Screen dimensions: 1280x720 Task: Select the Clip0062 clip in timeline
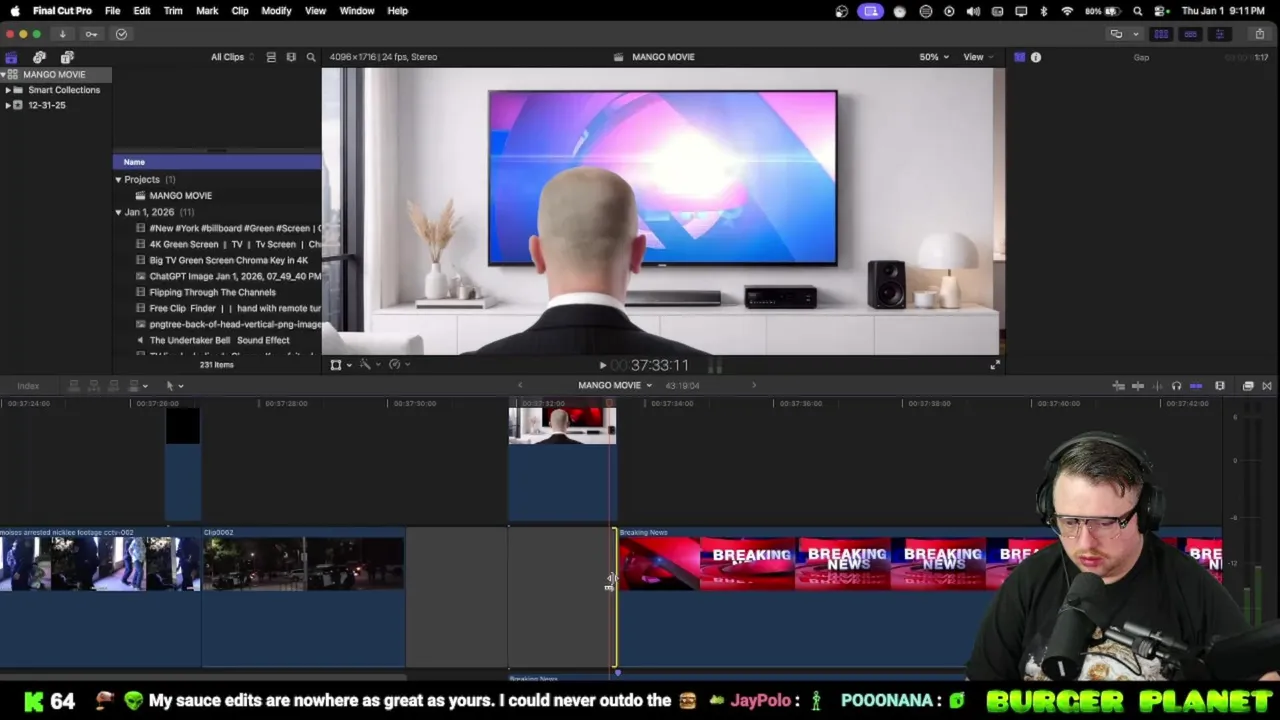[303, 598]
